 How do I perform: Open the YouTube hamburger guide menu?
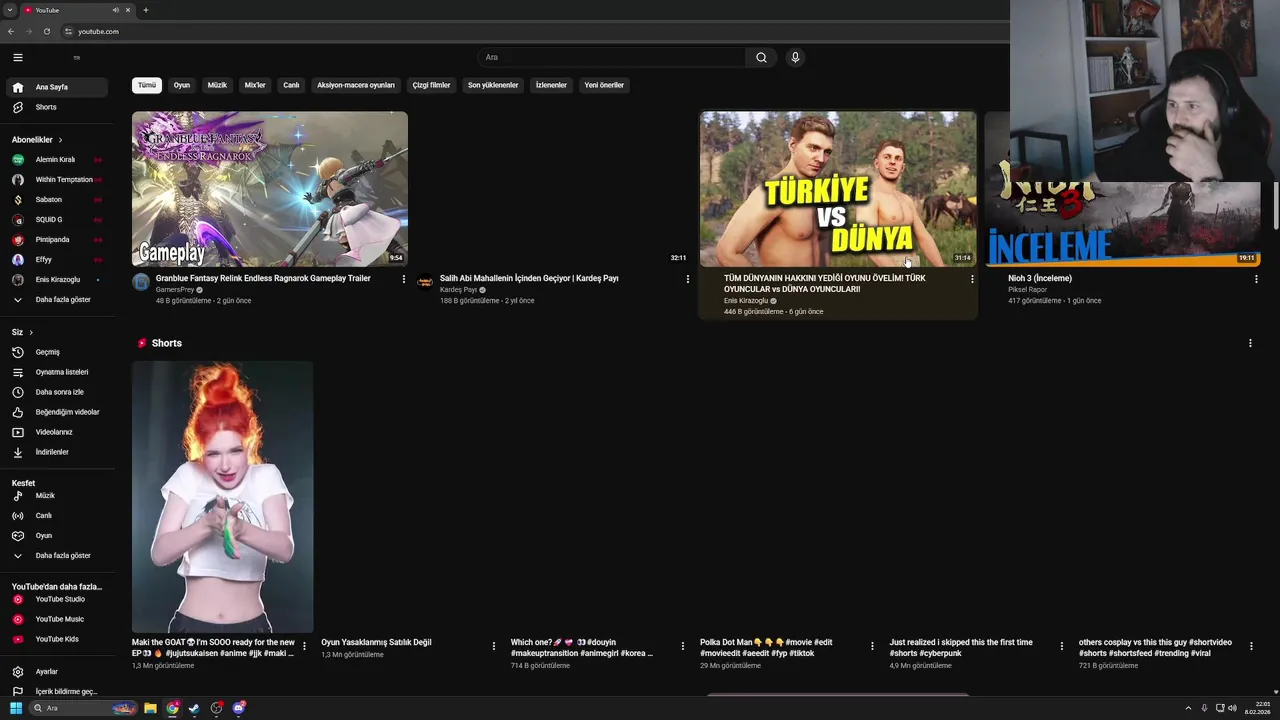pos(17,57)
